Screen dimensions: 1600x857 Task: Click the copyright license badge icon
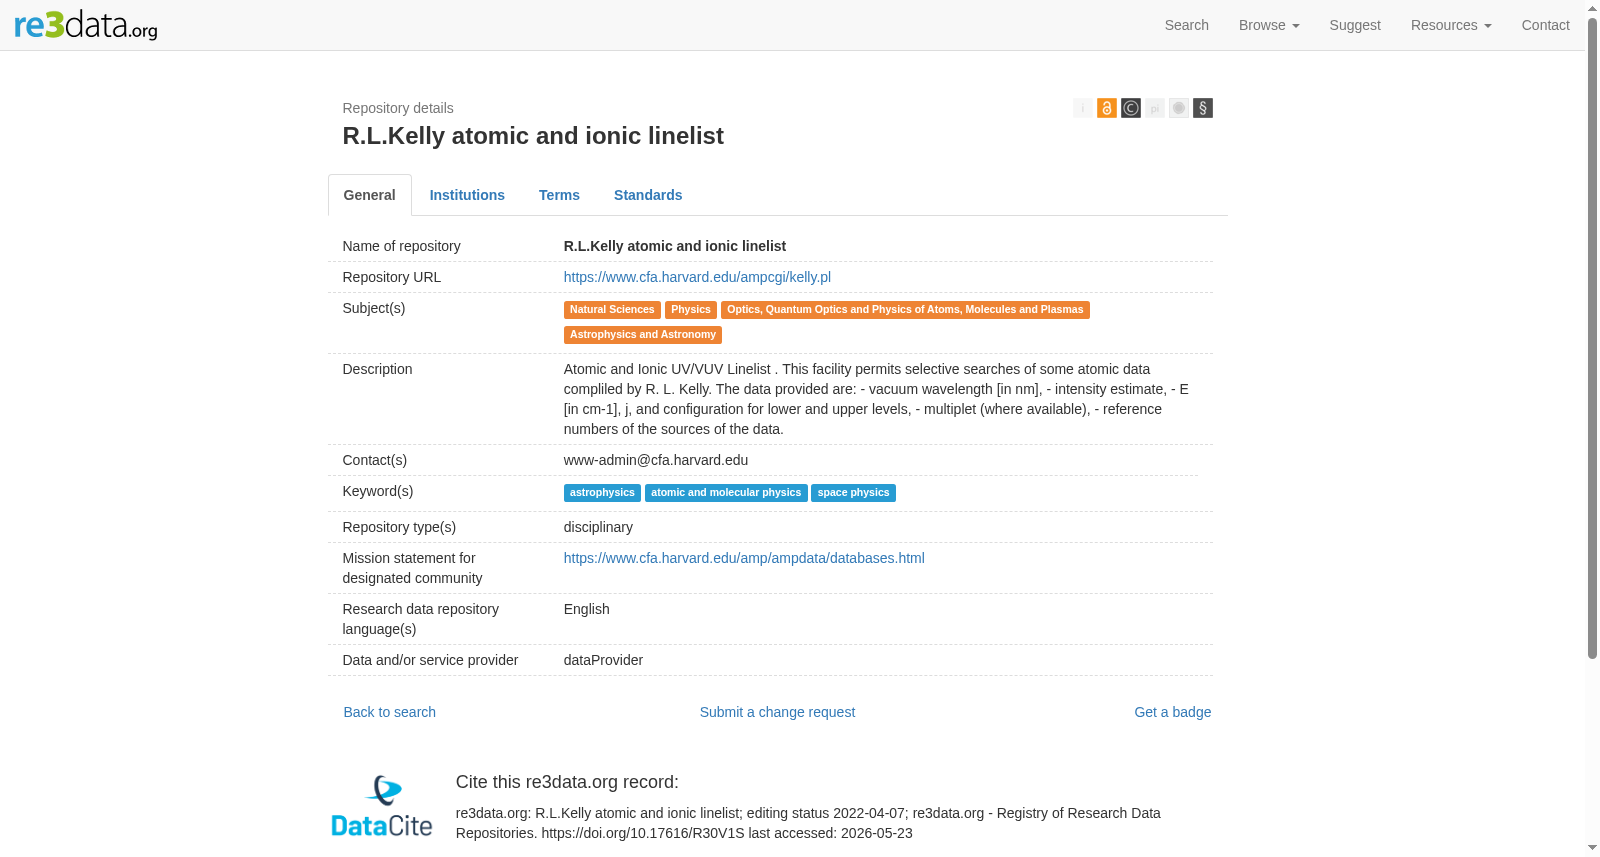pyautogui.click(x=1131, y=108)
